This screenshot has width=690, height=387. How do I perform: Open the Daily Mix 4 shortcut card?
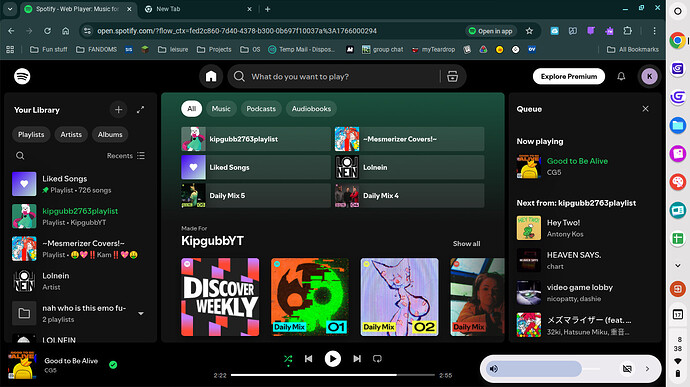409,196
